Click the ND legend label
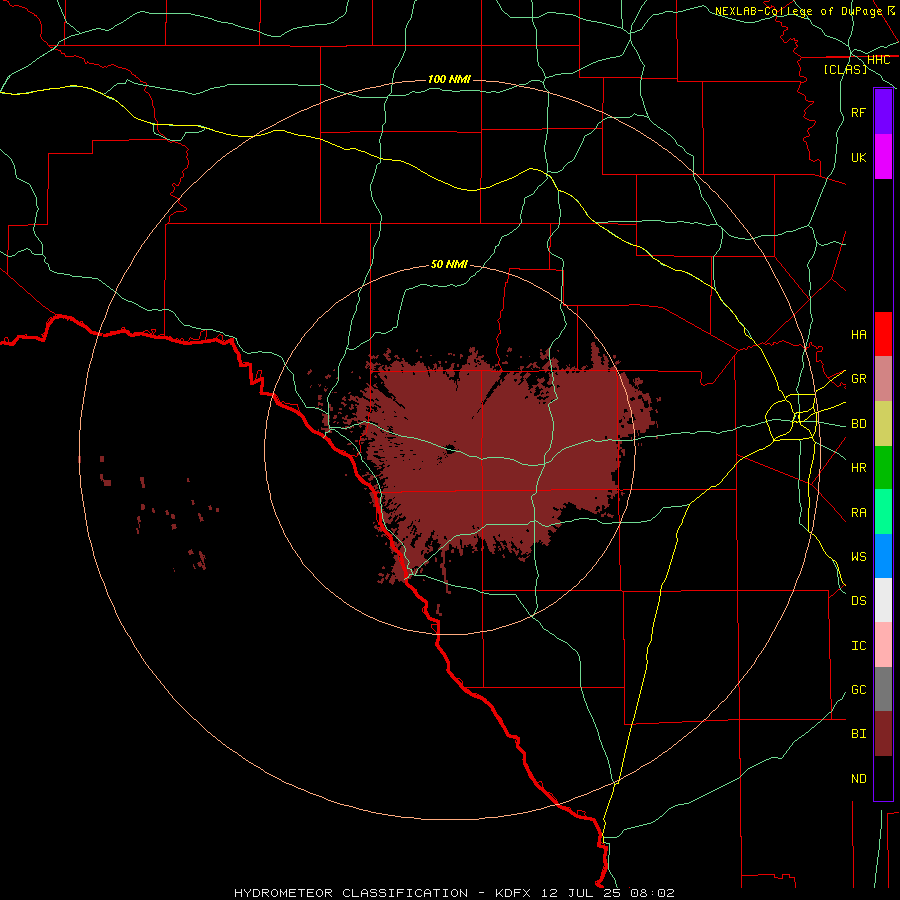Viewport: 900px width, 900px height. point(858,779)
